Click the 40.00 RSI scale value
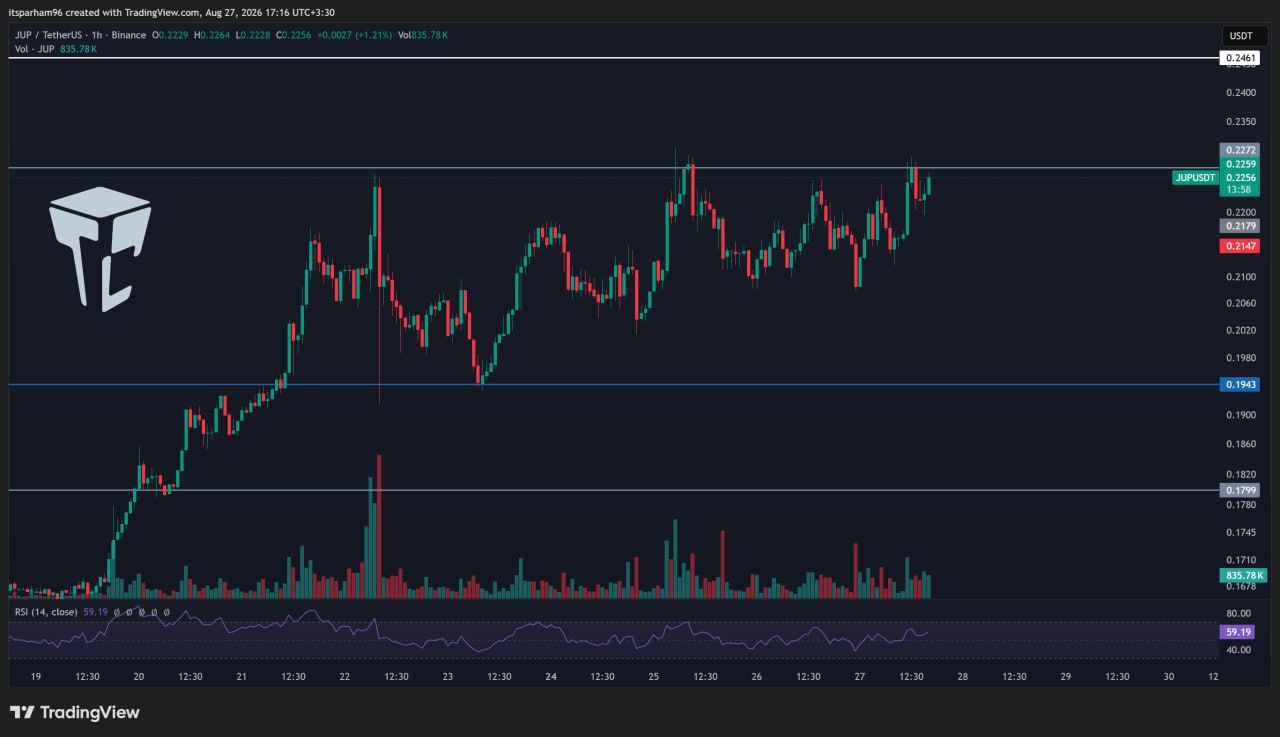 [x=1239, y=650]
